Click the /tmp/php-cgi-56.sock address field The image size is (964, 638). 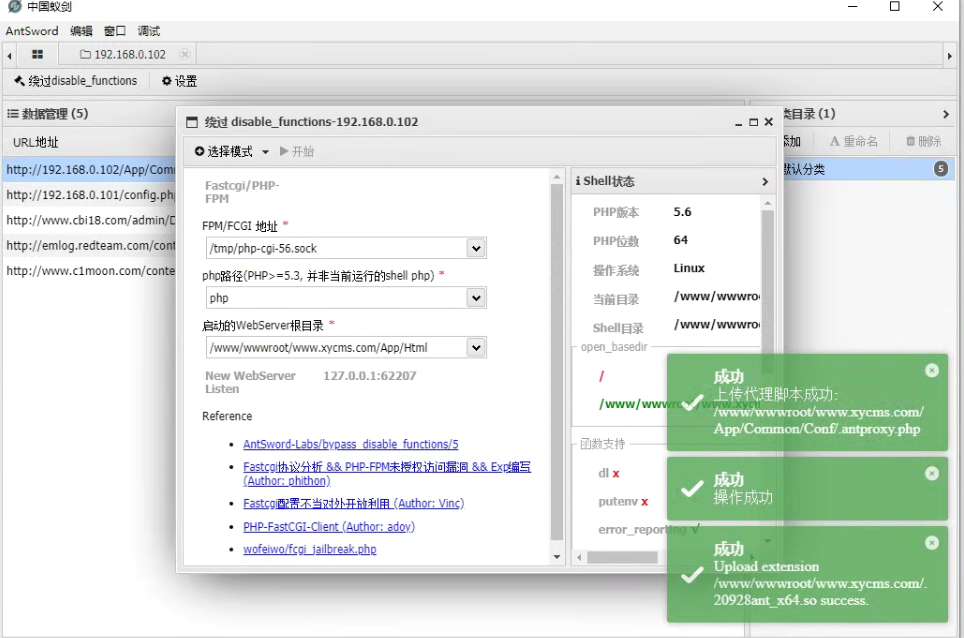(337, 248)
